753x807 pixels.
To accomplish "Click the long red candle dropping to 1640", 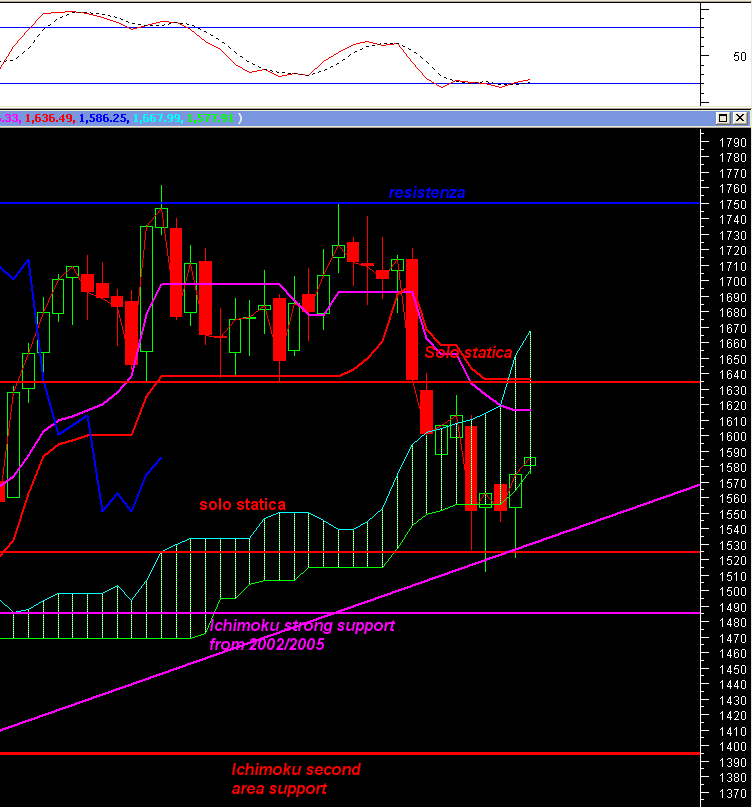I will pyautogui.click(x=412, y=319).
